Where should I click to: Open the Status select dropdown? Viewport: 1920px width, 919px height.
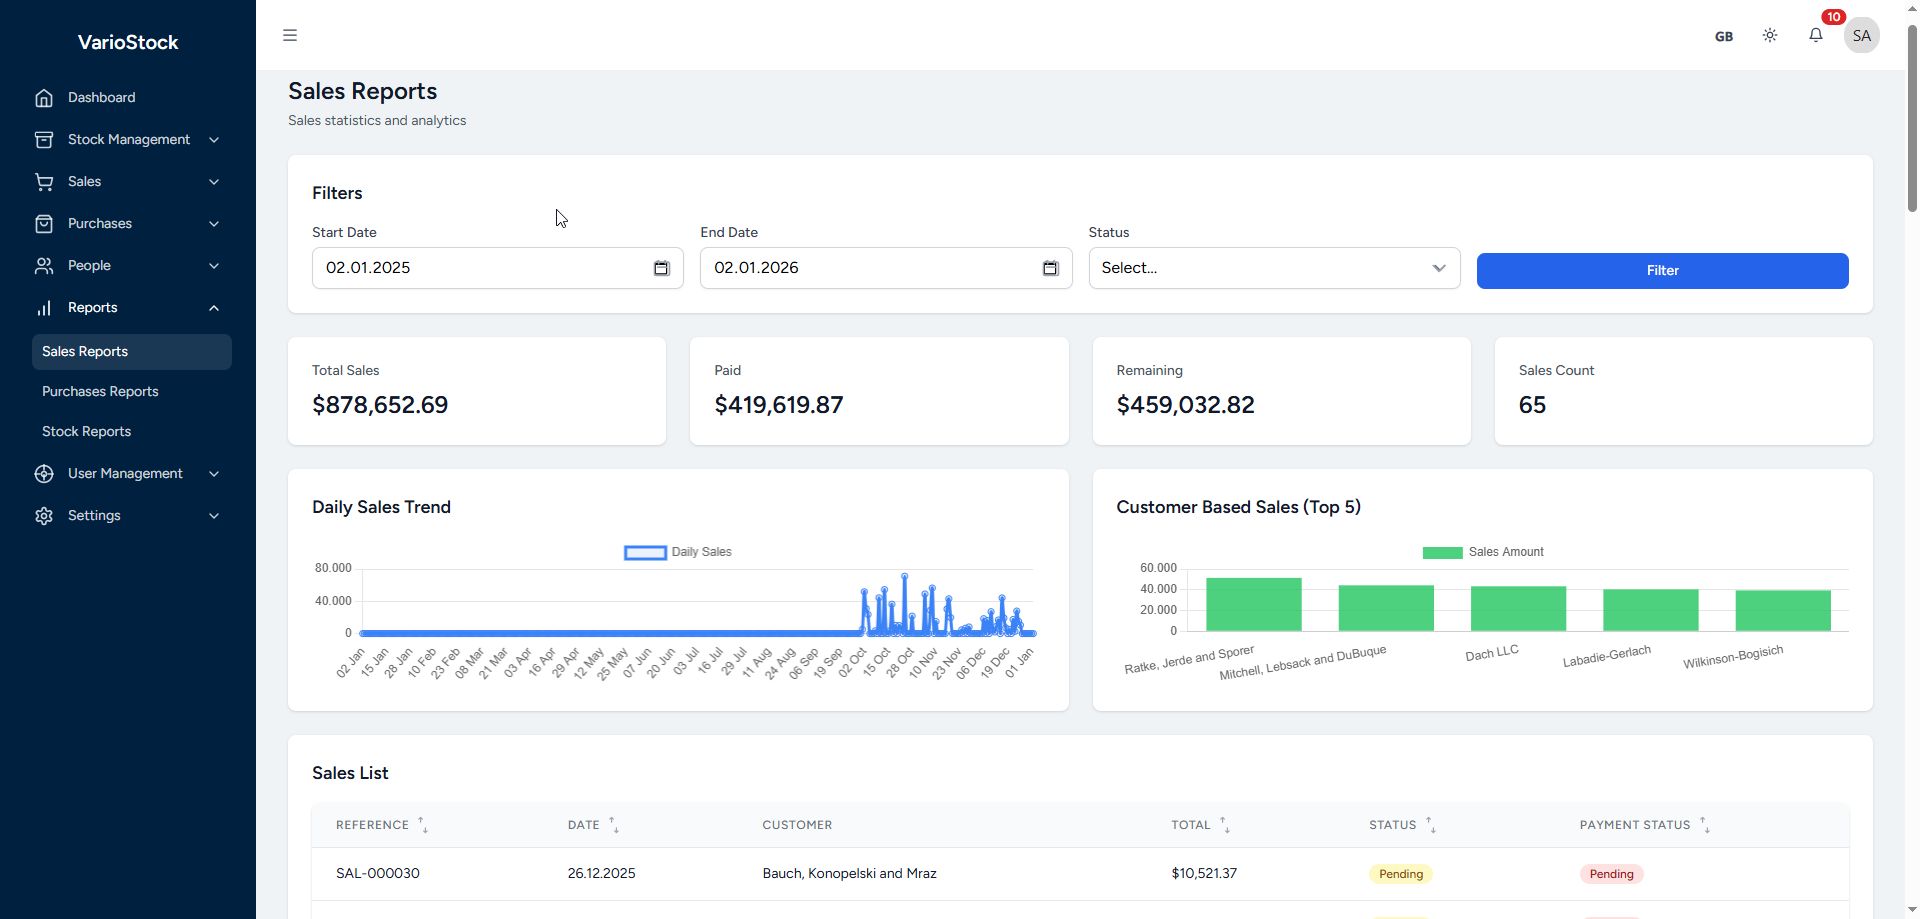click(x=1273, y=268)
